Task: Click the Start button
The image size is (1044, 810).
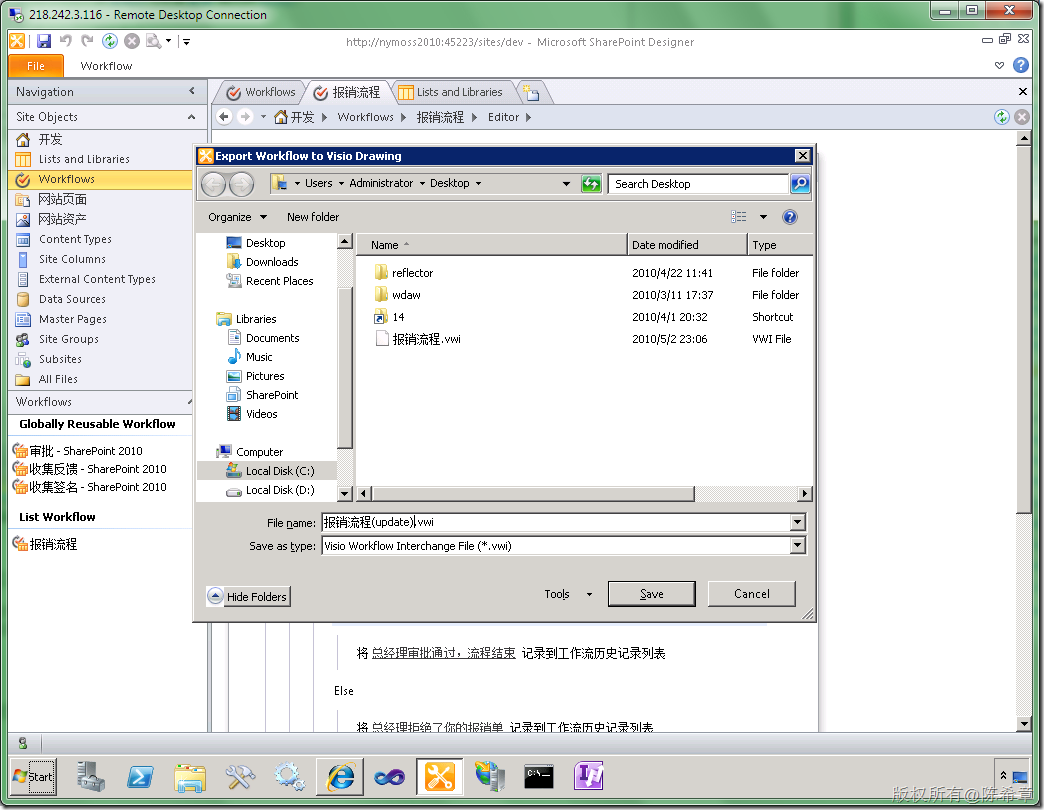Action: click(33, 777)
